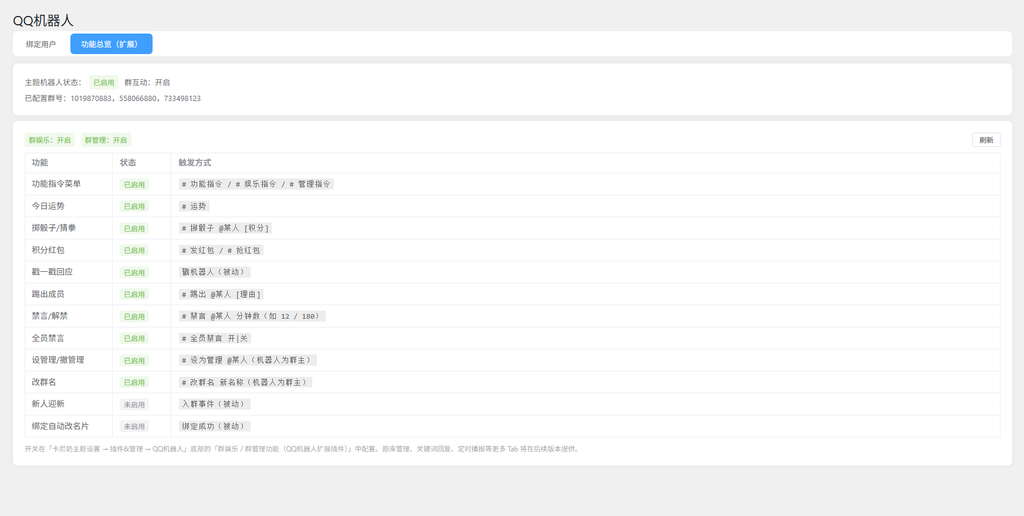Click the # 设为管理 @某人 trigger
Viewport: 1024px width, 516px height.
(248, 360)
